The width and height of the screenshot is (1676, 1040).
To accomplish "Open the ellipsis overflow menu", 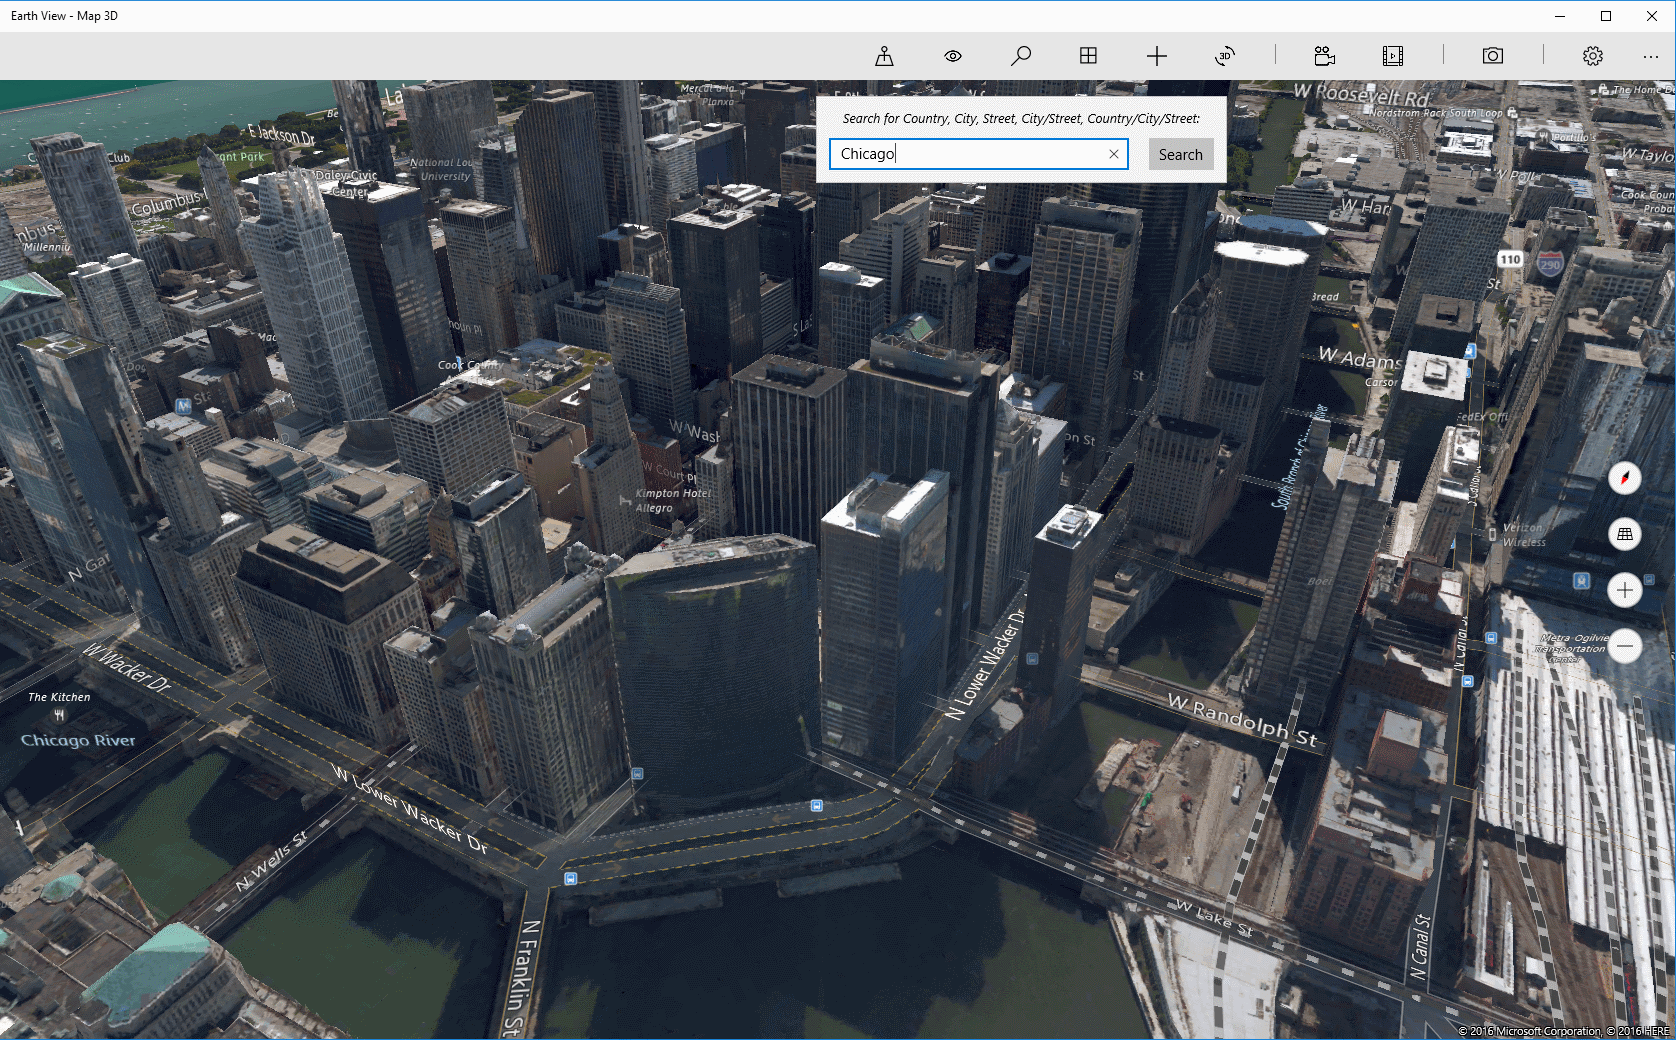I will (1651, 56).
